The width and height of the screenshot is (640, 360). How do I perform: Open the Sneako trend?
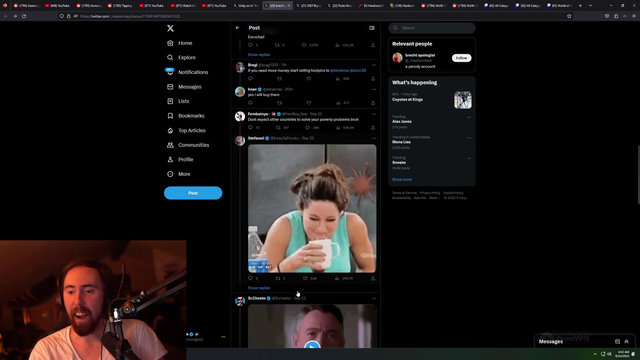point(399,162)
